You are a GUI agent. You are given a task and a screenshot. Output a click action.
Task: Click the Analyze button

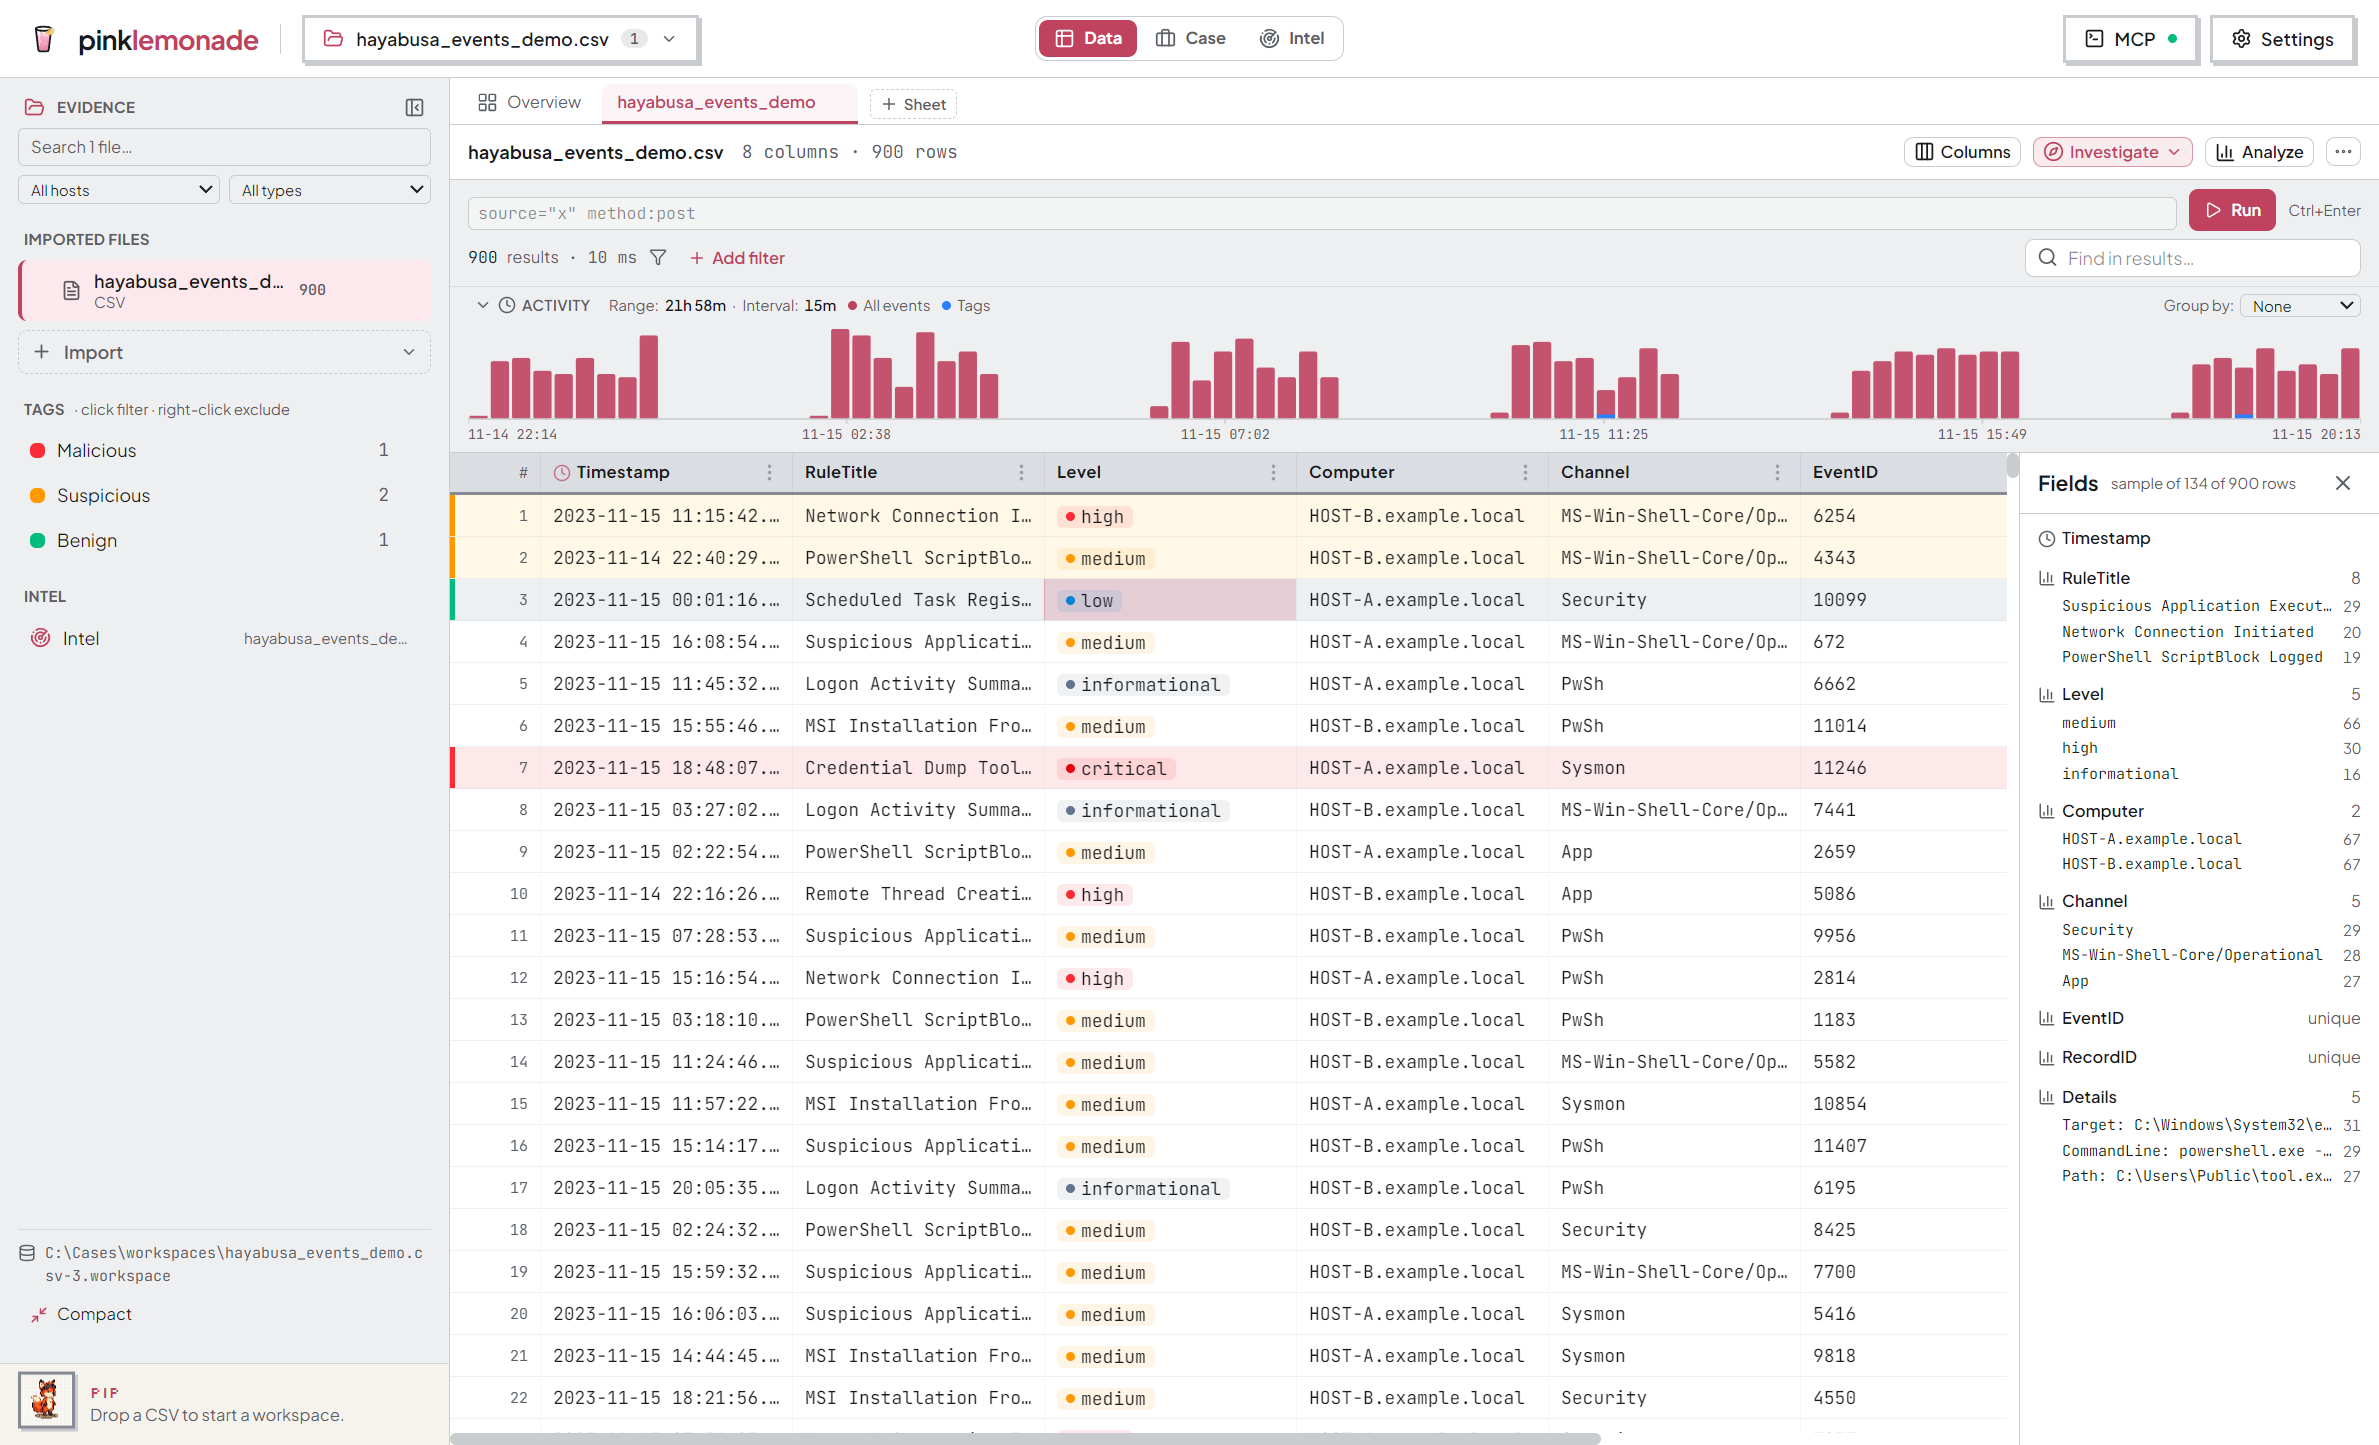pyautogui.click(x=2259, y=152)
